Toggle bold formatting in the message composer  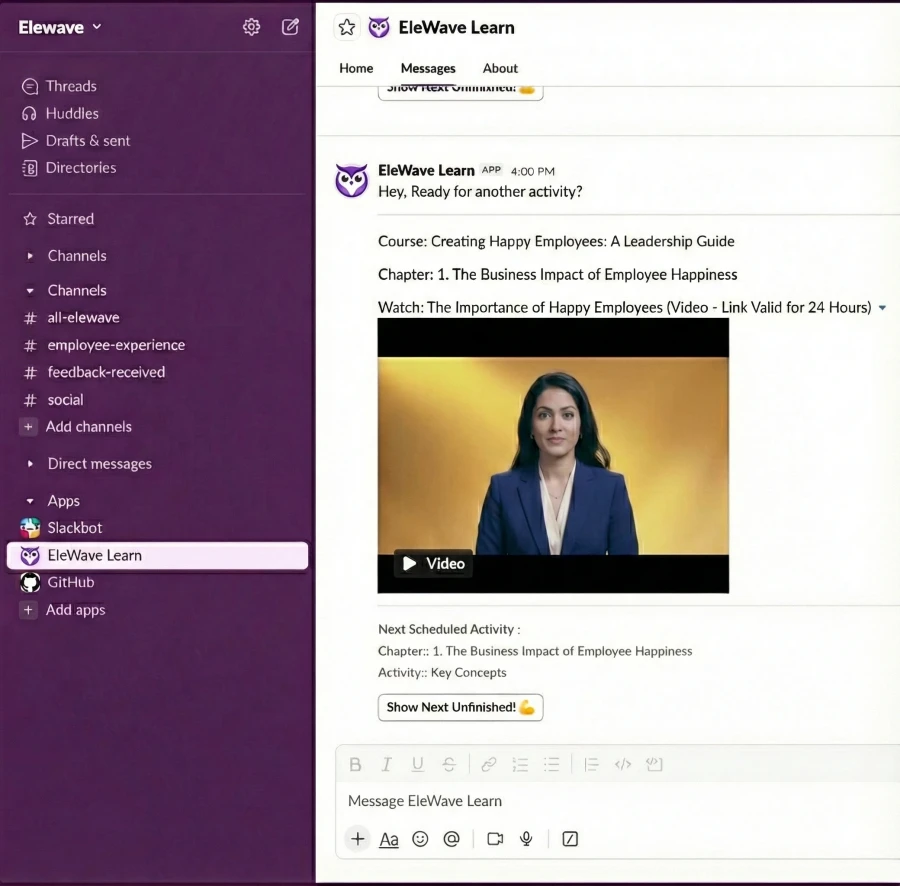point(355,764)
